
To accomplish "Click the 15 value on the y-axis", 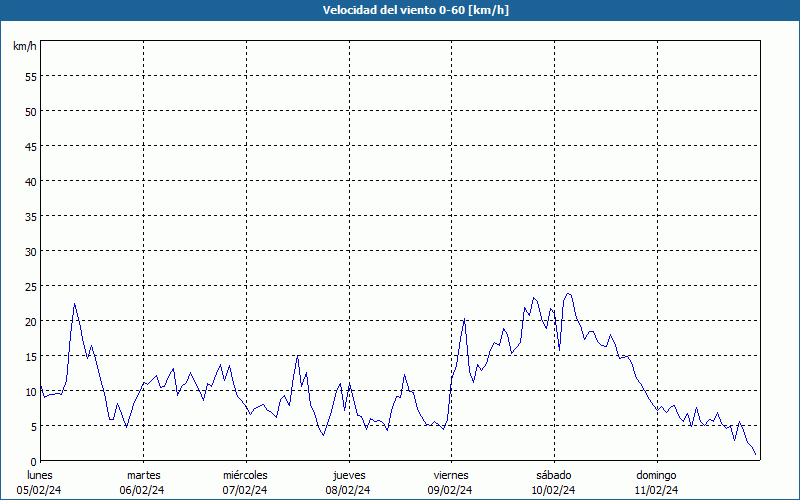I will pos(31,357).
